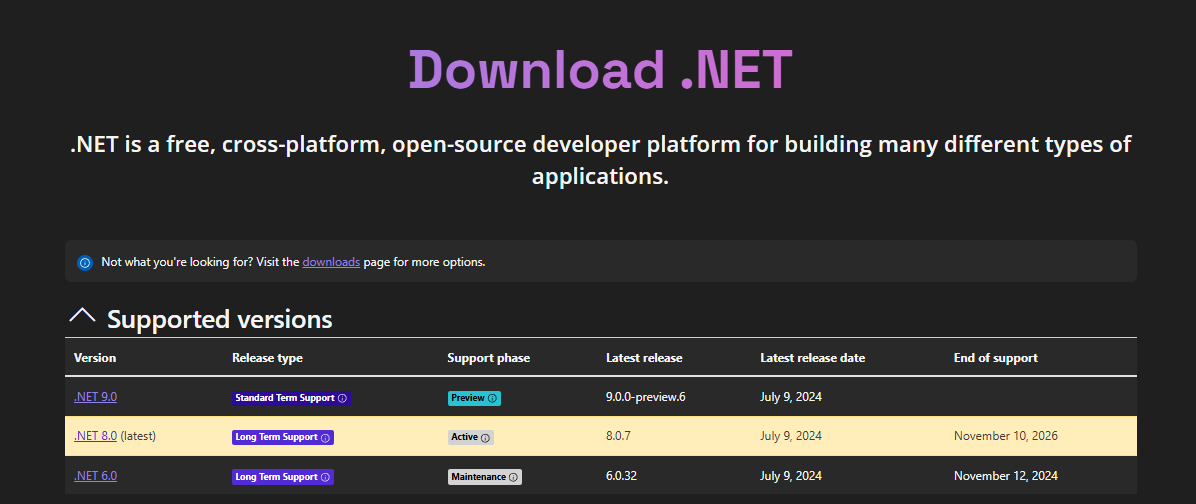The width and height of the screenshot is (1196, 504).
Task: Open the .NET 8.0 version link
Action: click(95, 436)
